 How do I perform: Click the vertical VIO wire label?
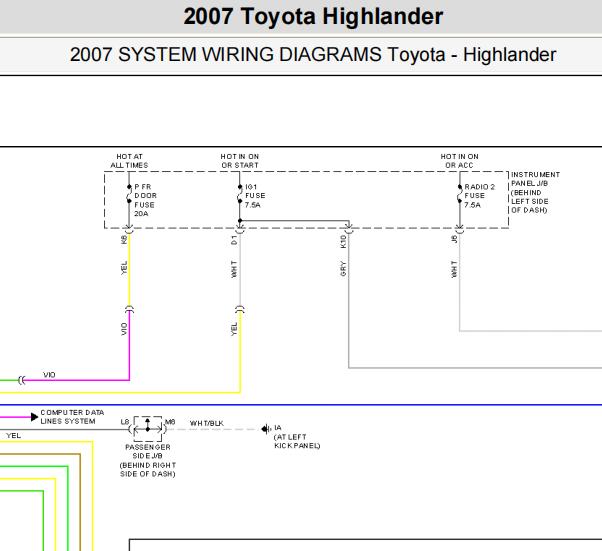pyautogui.click(x=124, y=329)
